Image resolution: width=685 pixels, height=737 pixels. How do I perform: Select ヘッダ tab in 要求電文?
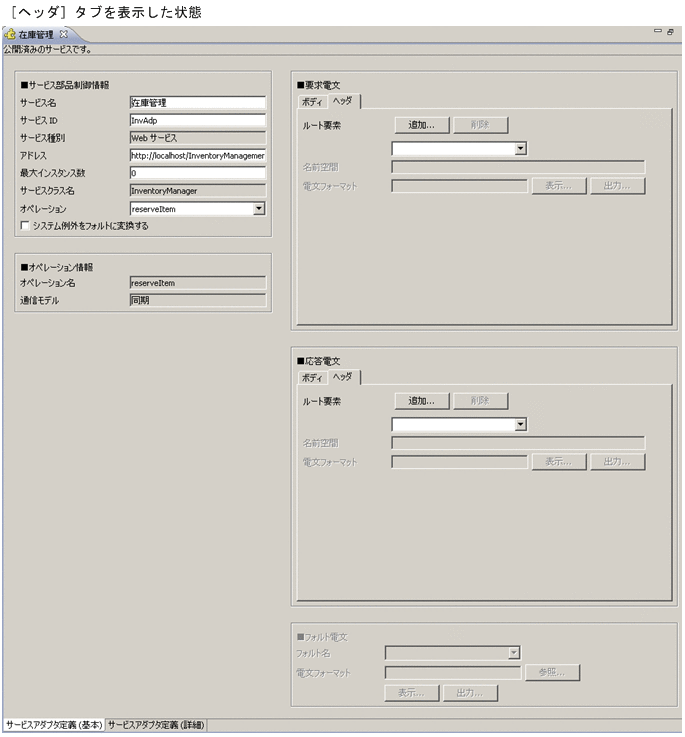[343, 101]
